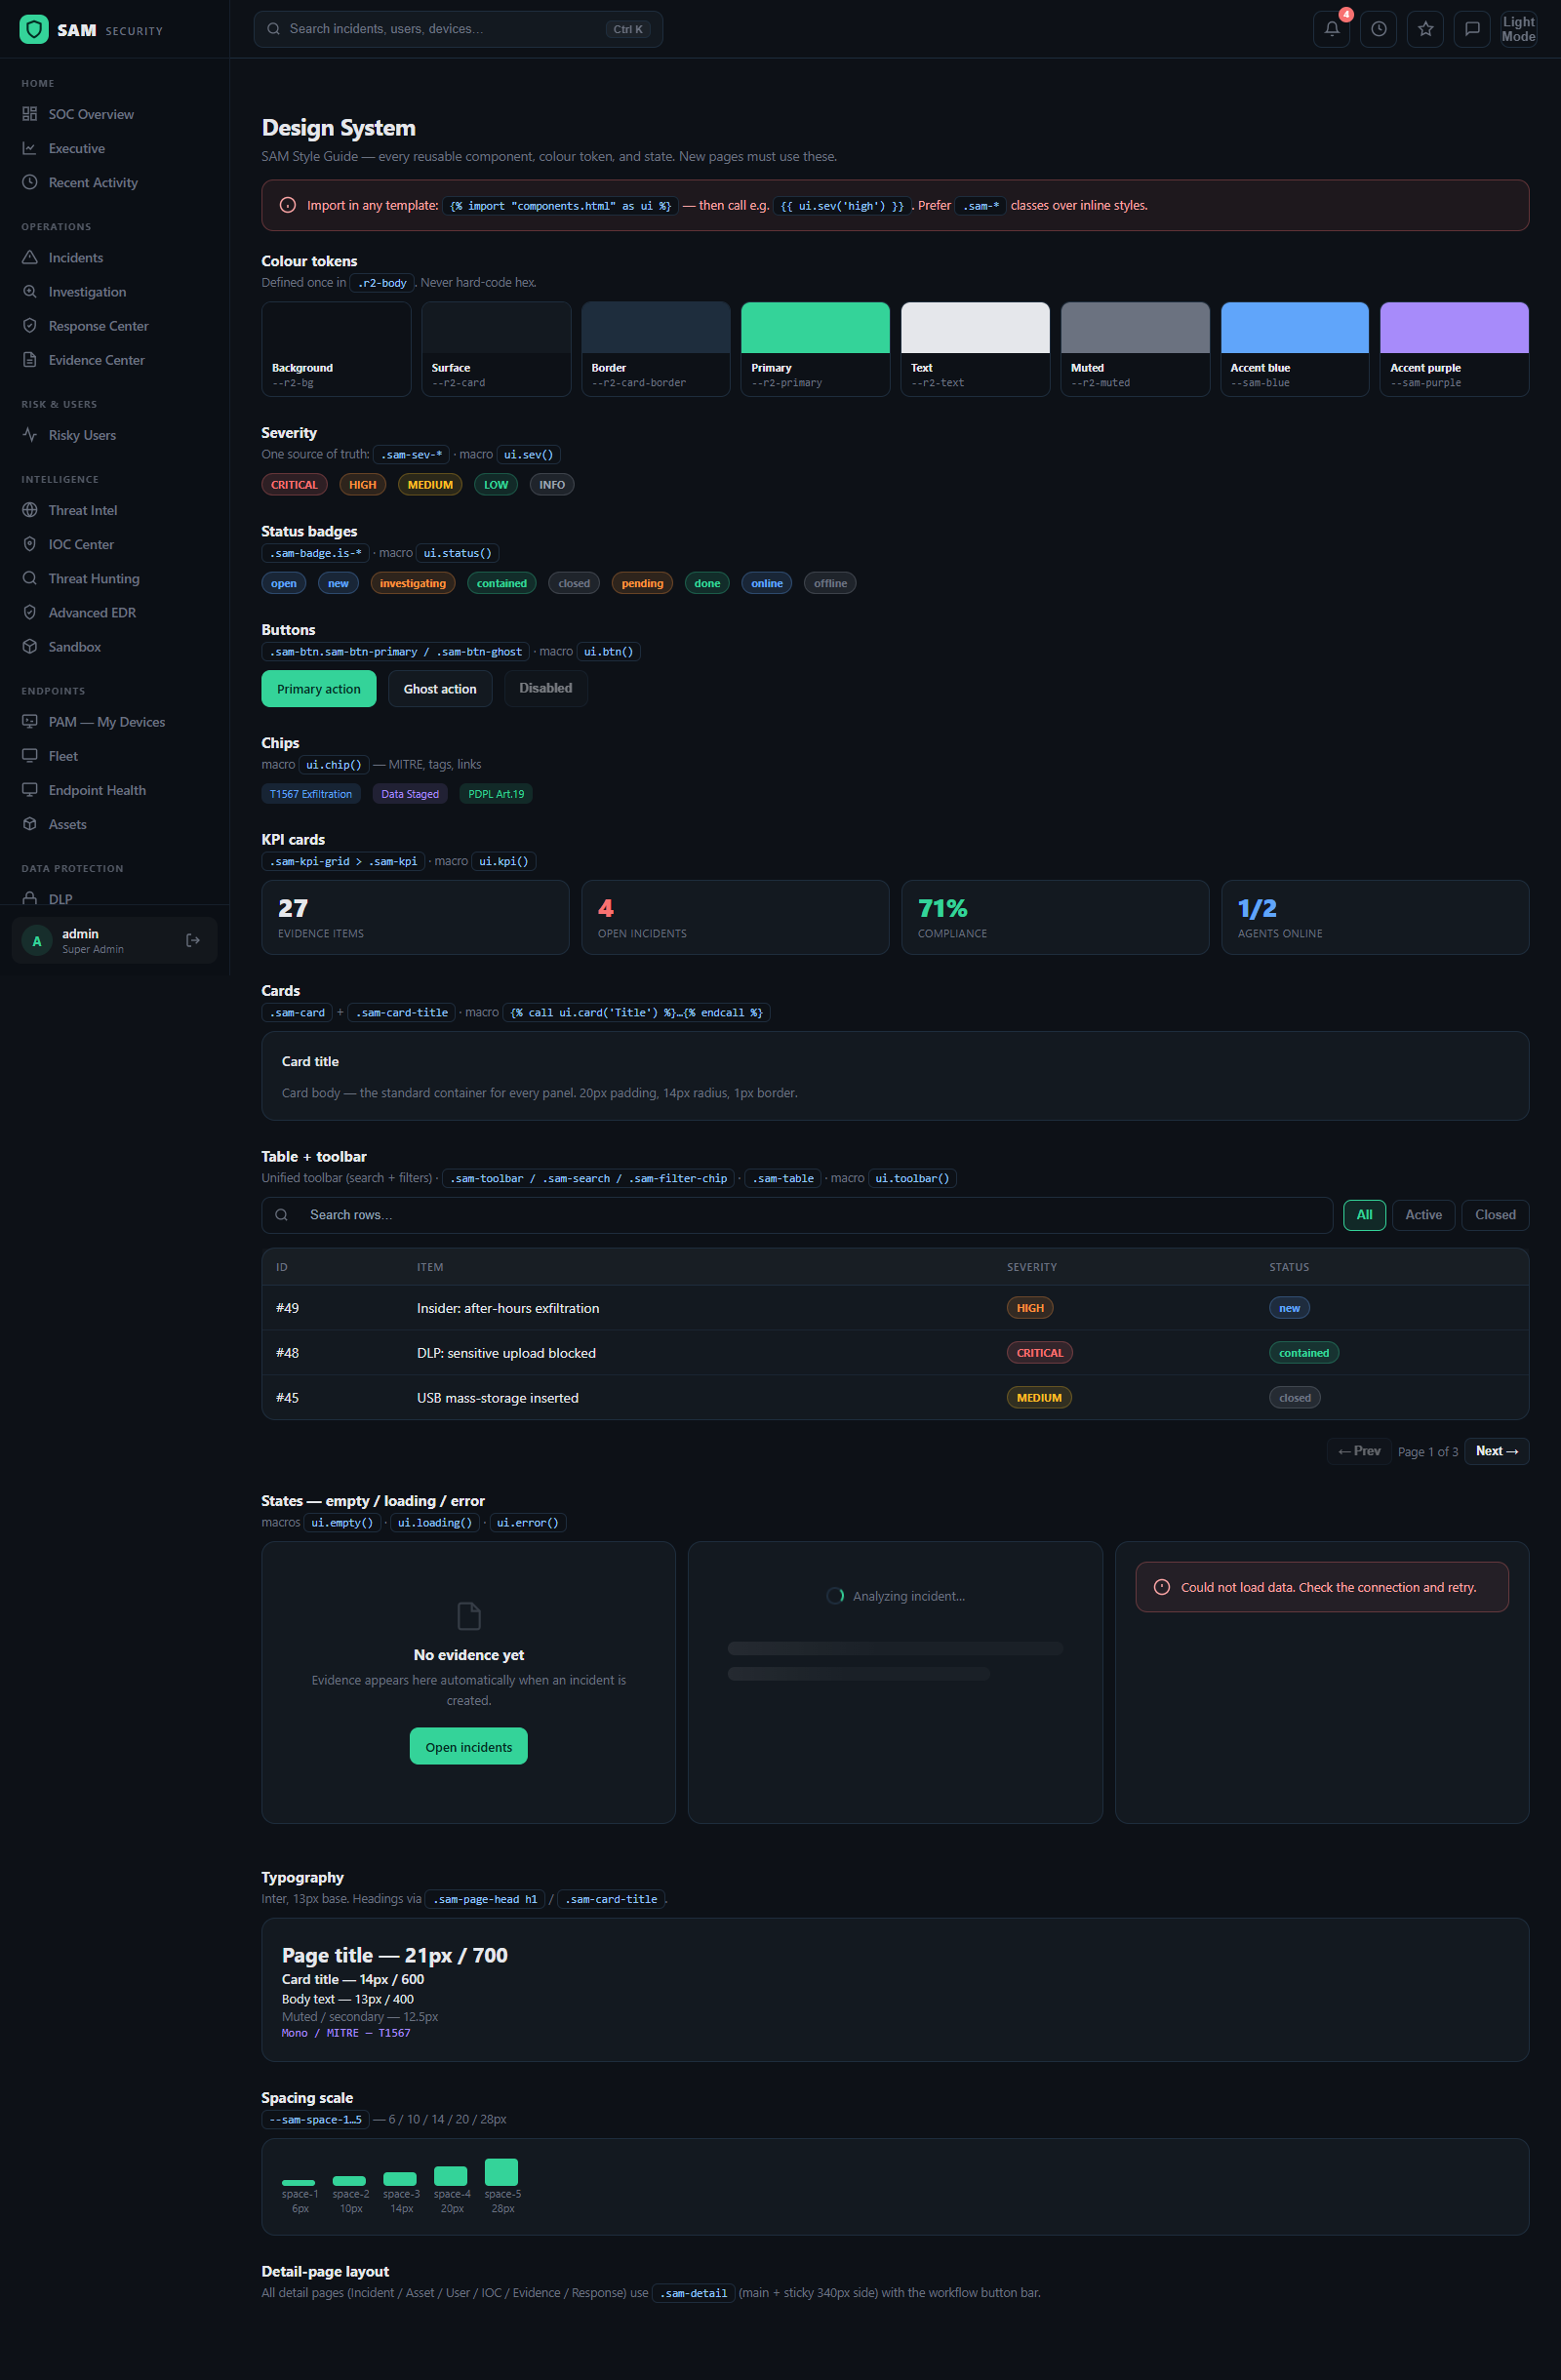Viewport: 1561px width, 2380px height.
Task: Go to Recent Activity page
Action: tap(115, 182)
